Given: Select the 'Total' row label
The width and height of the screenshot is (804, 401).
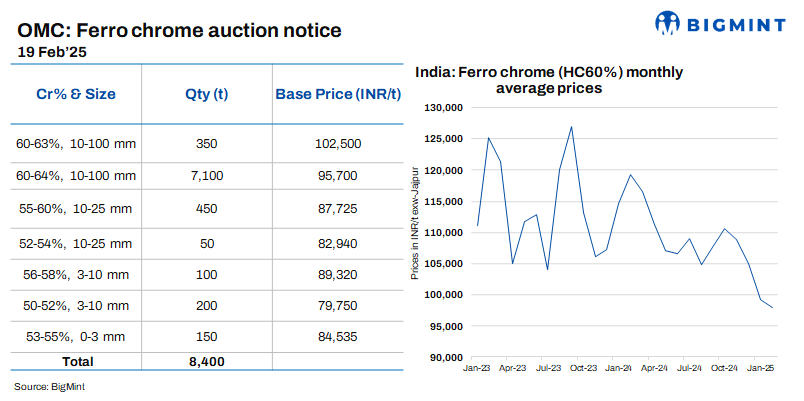Looking at the screenshot, I should click(76, 360).
